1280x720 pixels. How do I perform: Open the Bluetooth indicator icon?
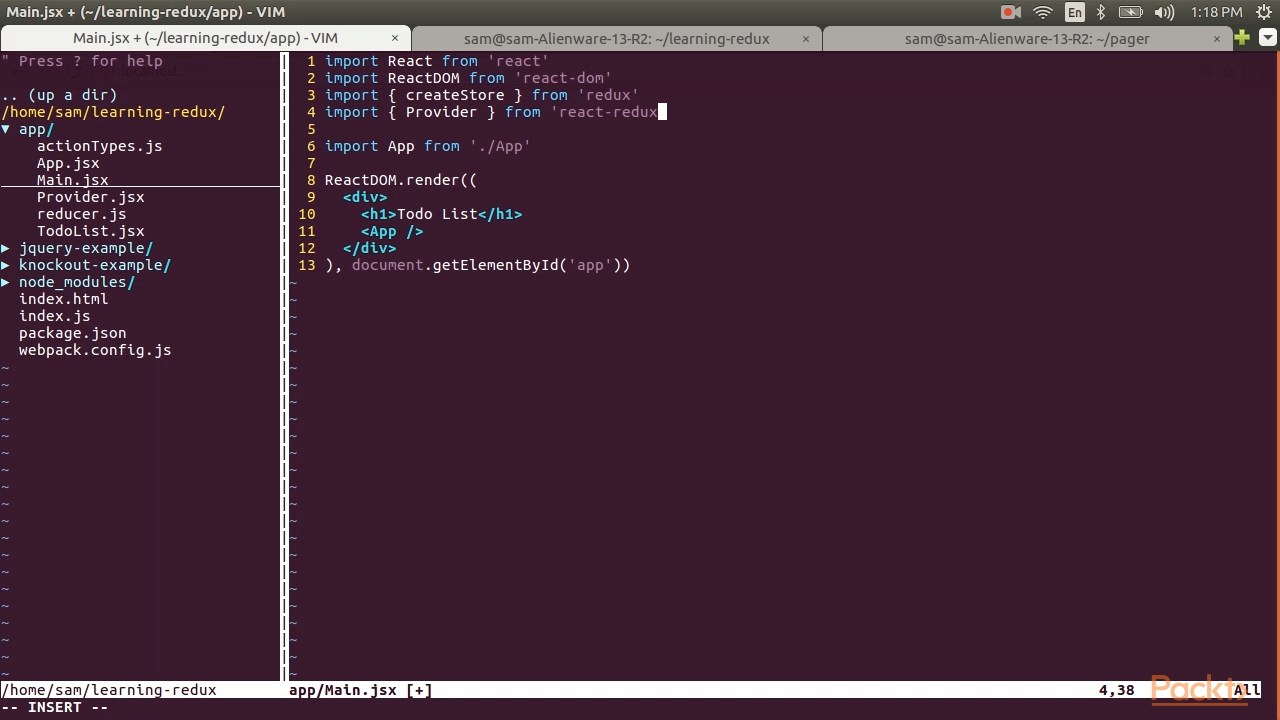click(1101, 12)
